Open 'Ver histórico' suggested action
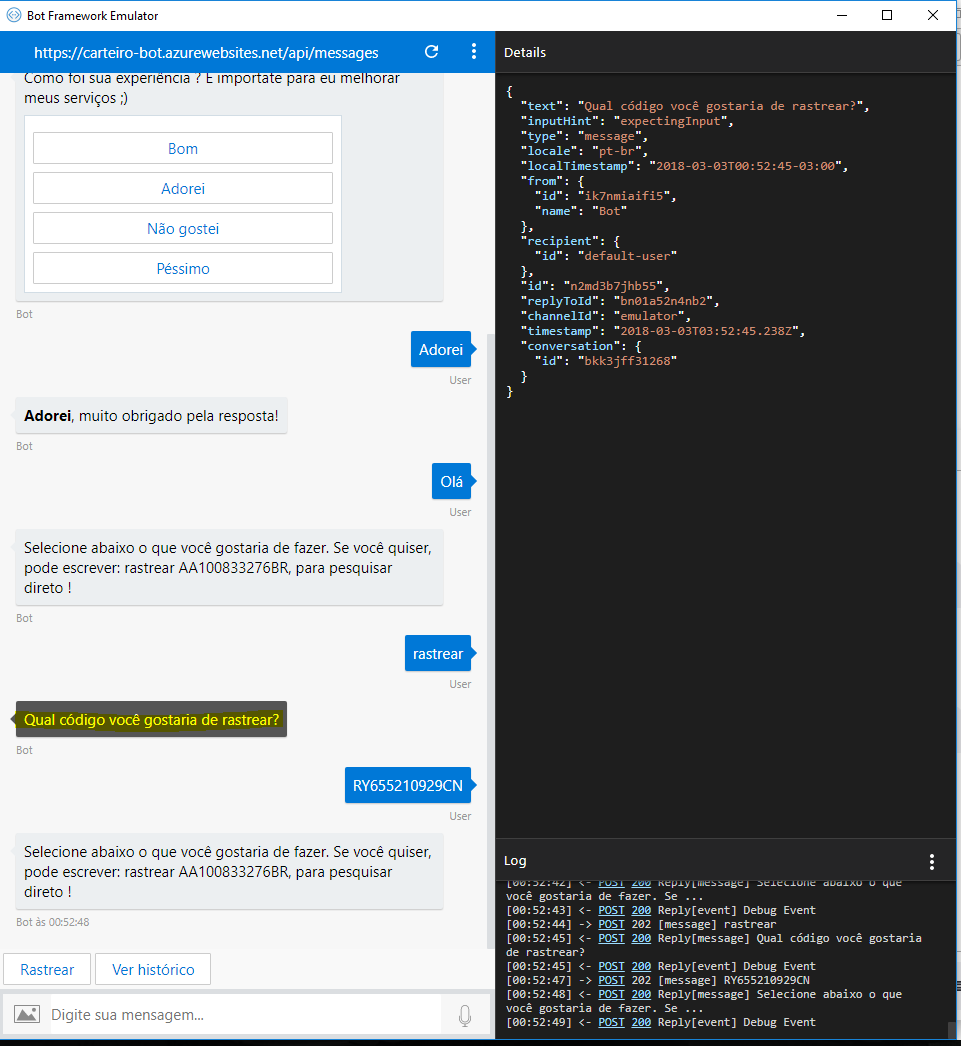961x1046 pixels. pos(152,969)
